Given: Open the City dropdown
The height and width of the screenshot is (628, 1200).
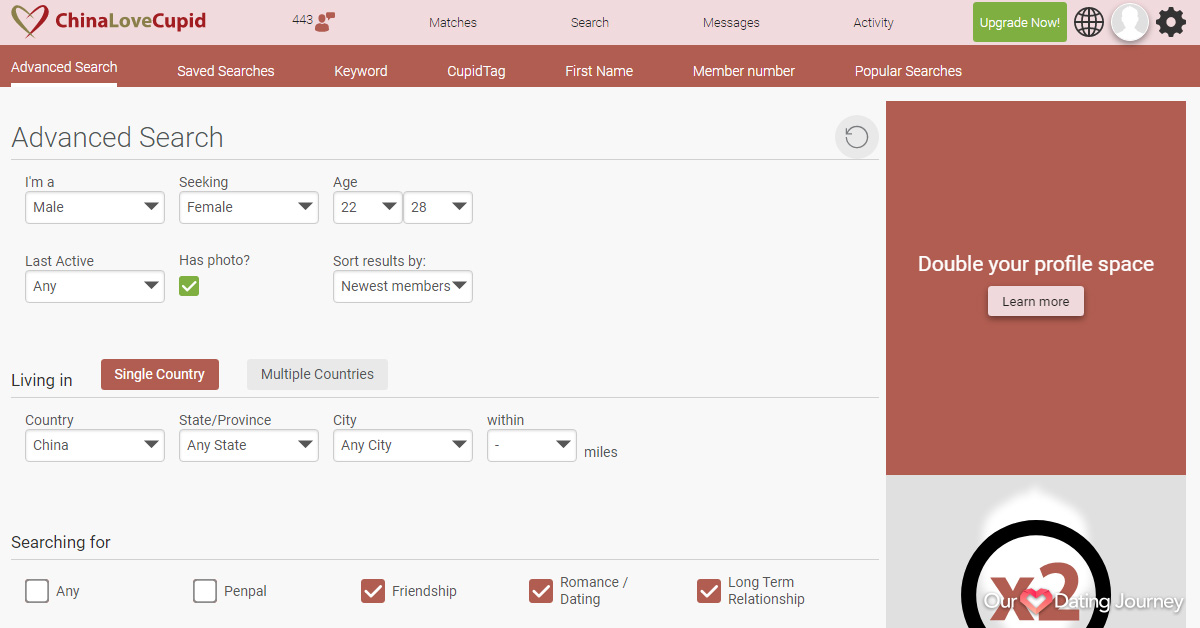Looking at the screenshot, I should tap(403, 445).
